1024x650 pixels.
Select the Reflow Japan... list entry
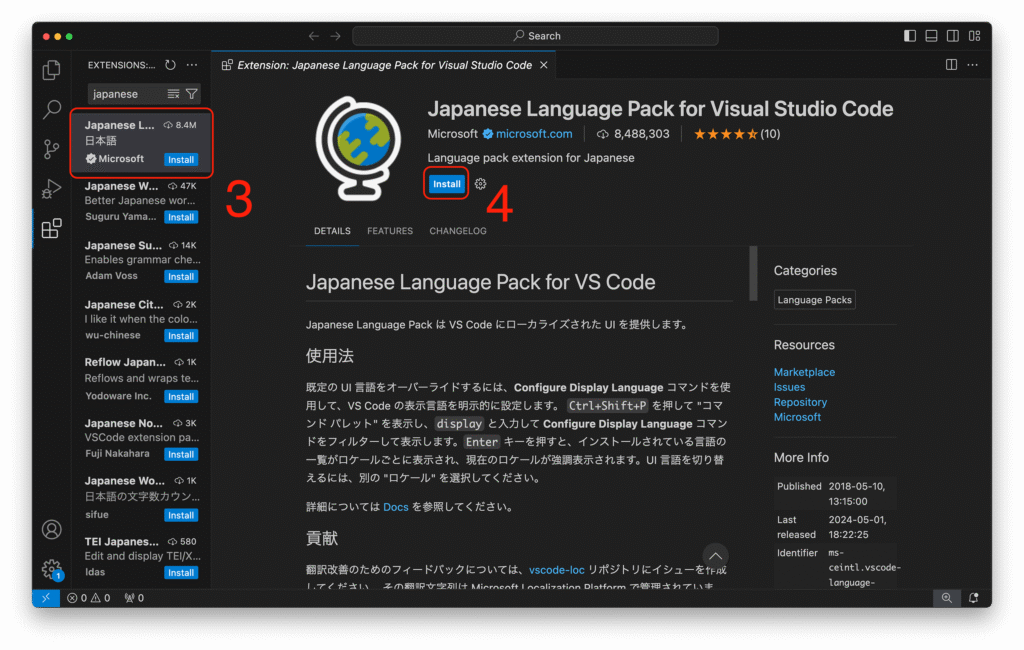tap(141, 379)
